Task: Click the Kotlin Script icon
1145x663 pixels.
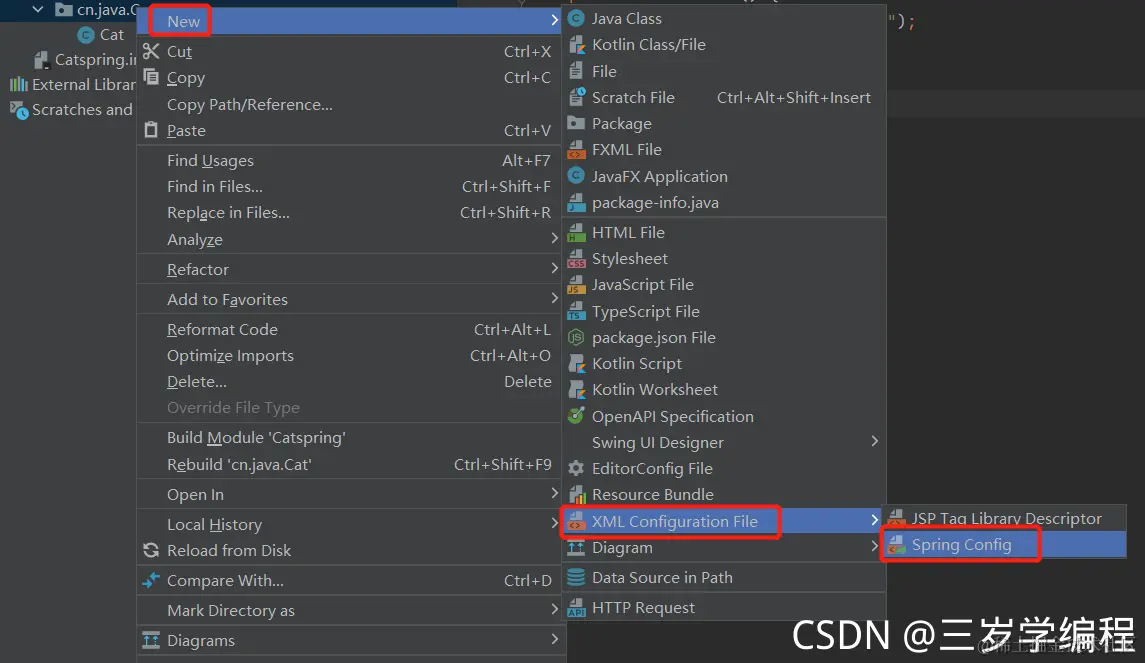Action: click(x=576, y=364)
